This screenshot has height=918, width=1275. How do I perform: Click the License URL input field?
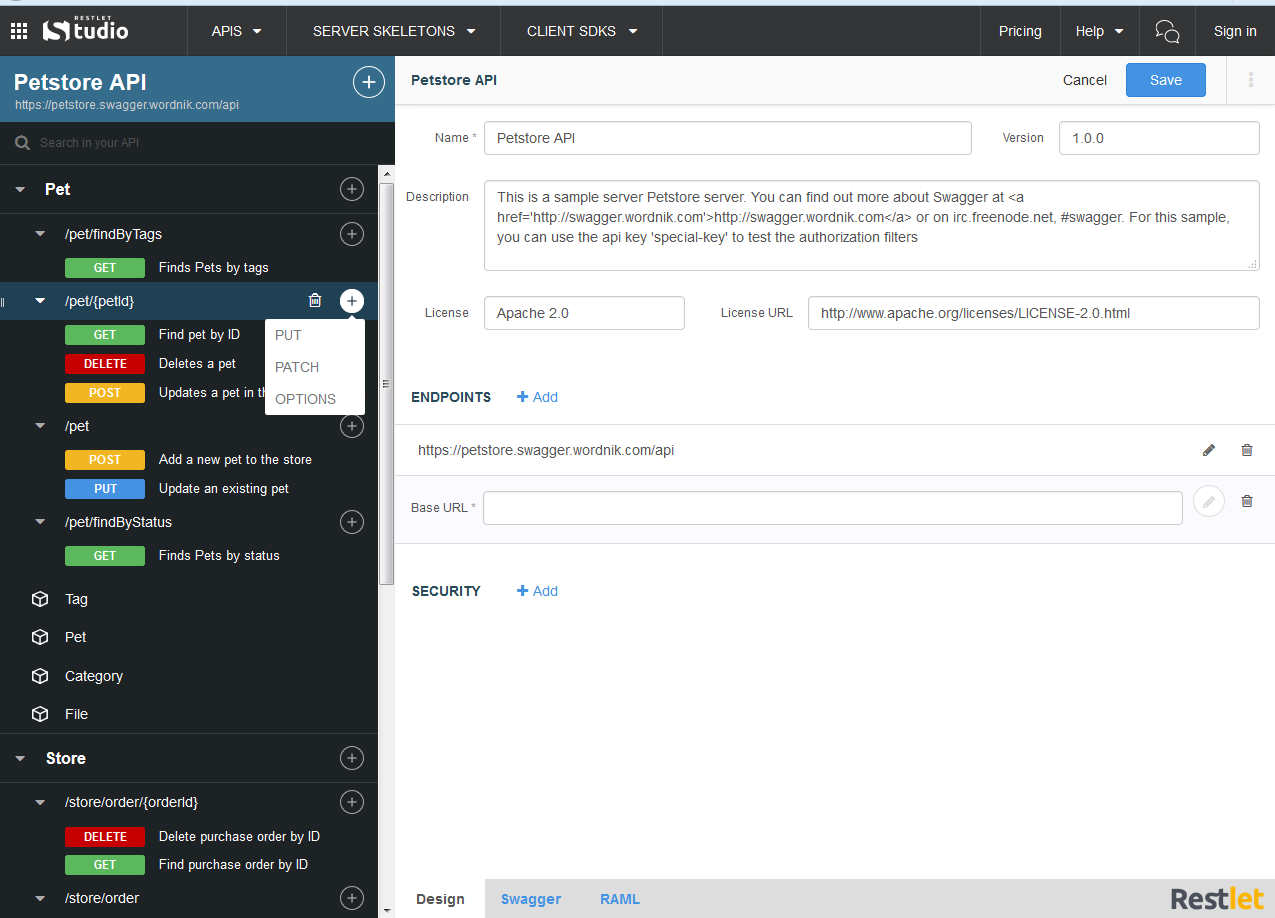coord(1034,313)
